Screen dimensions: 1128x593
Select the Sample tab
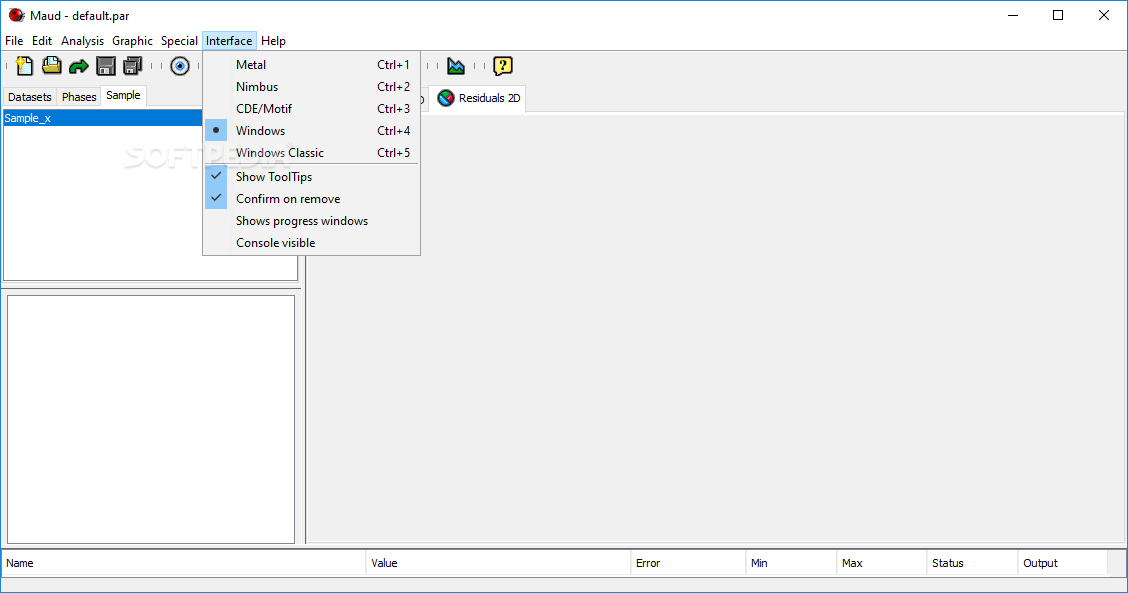[123, 96]
